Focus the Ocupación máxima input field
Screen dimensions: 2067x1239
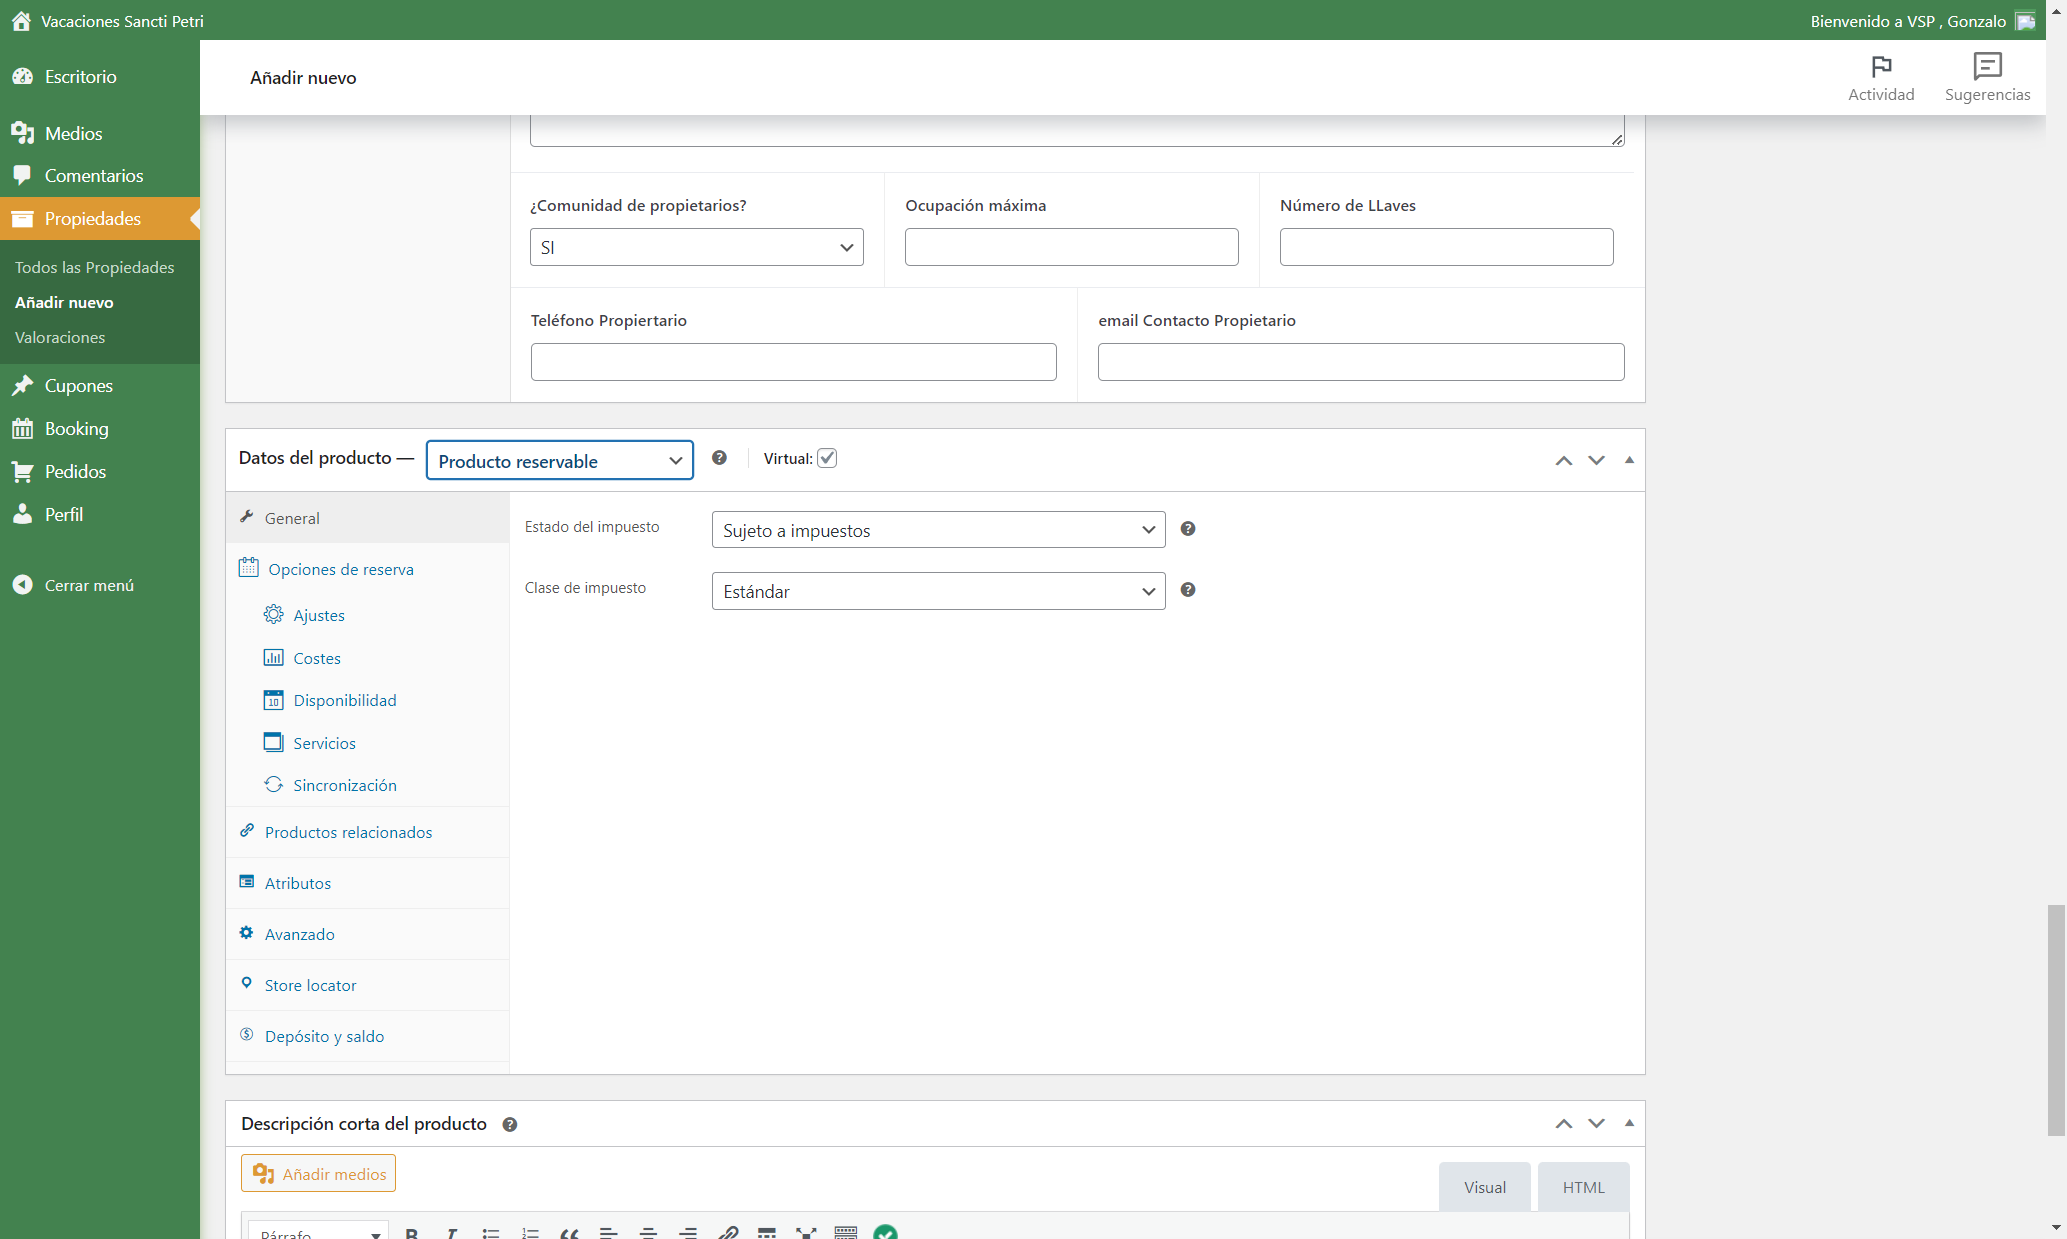click(1071, 247)
